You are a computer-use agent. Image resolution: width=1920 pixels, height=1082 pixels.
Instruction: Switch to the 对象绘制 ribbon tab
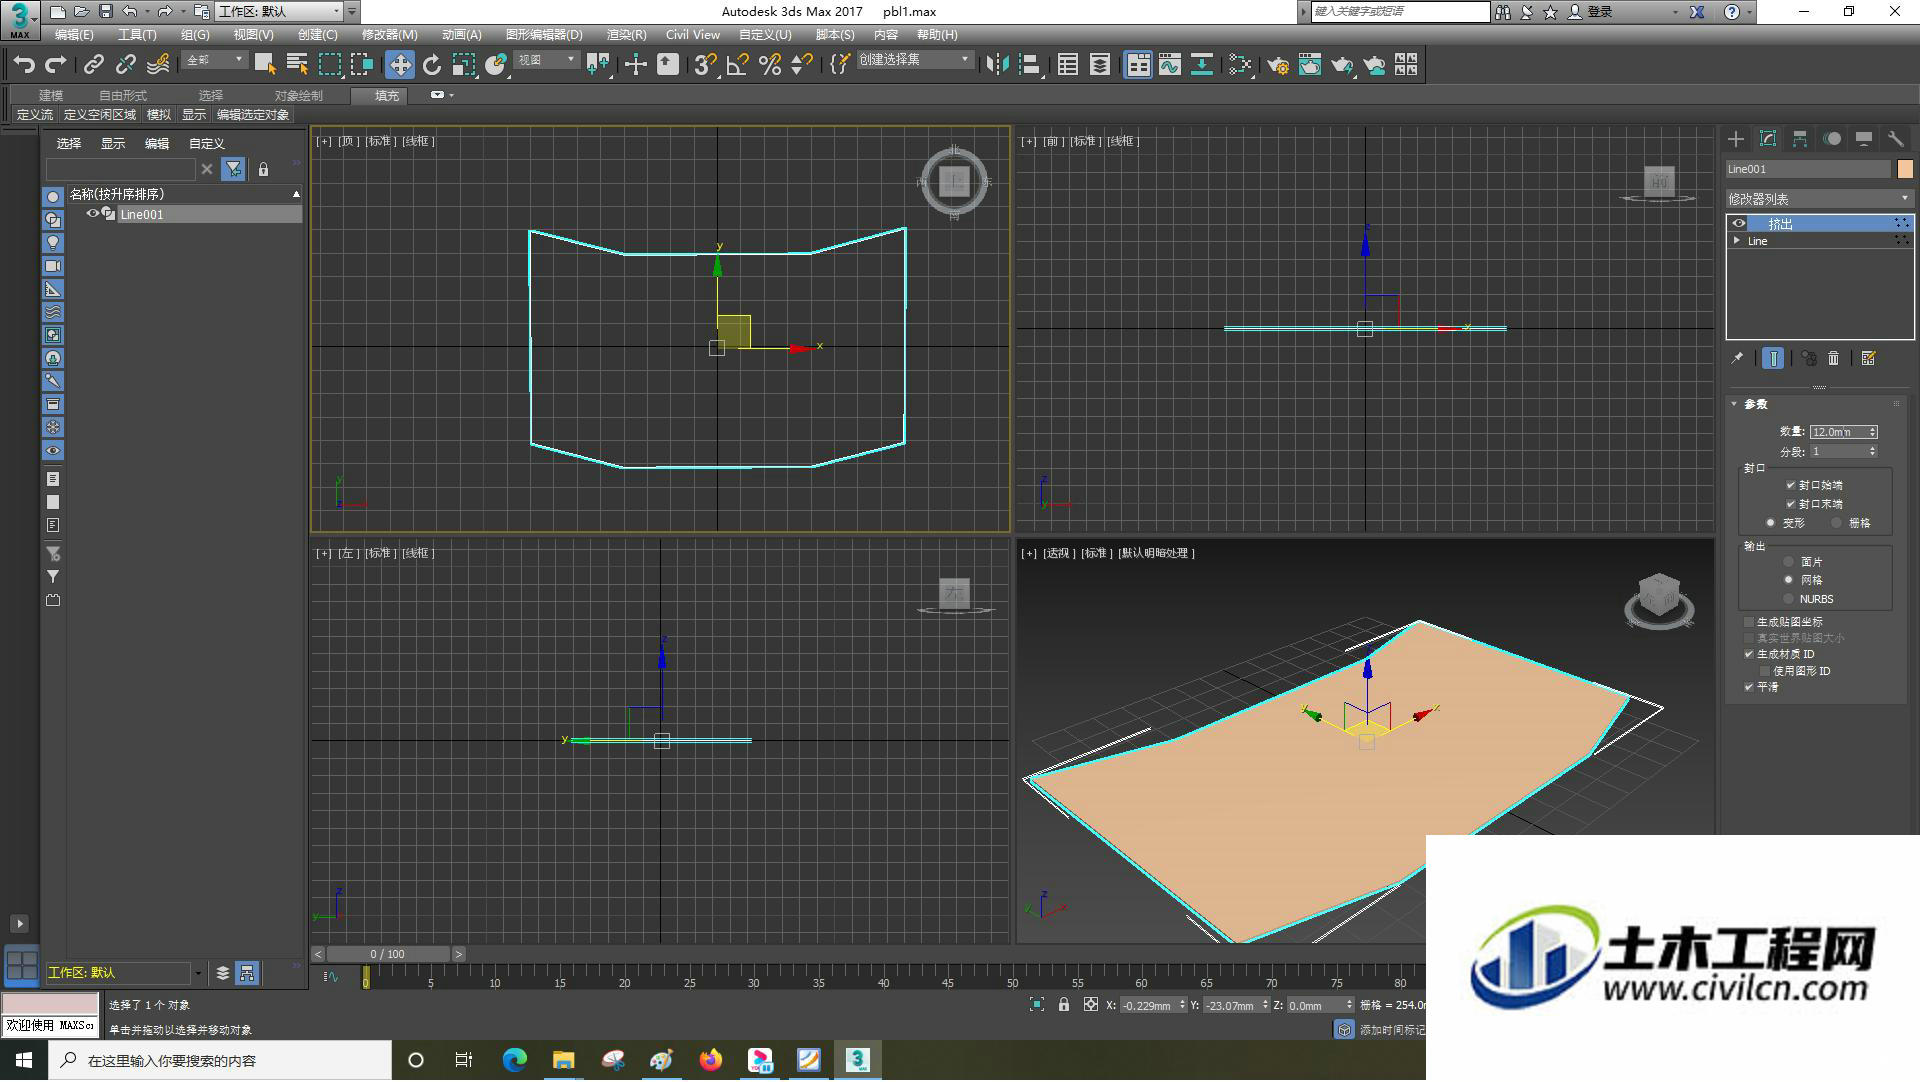click(x=298, y=96)
